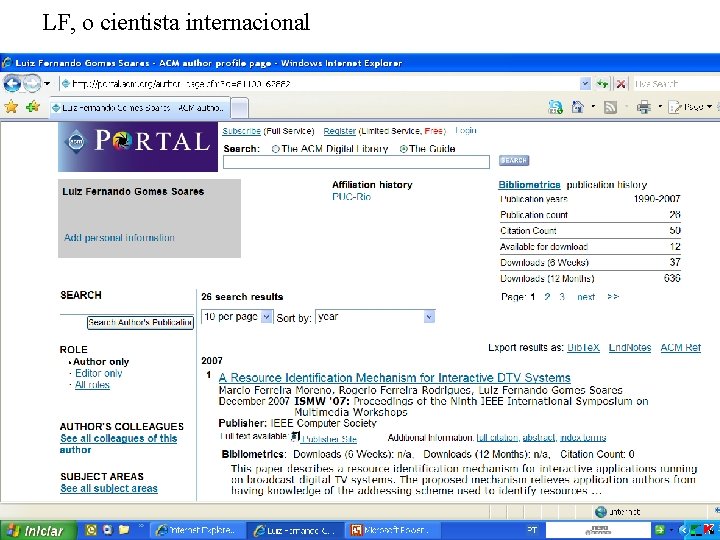
Task: Click the Login link
Action: [x=466, y=131]
